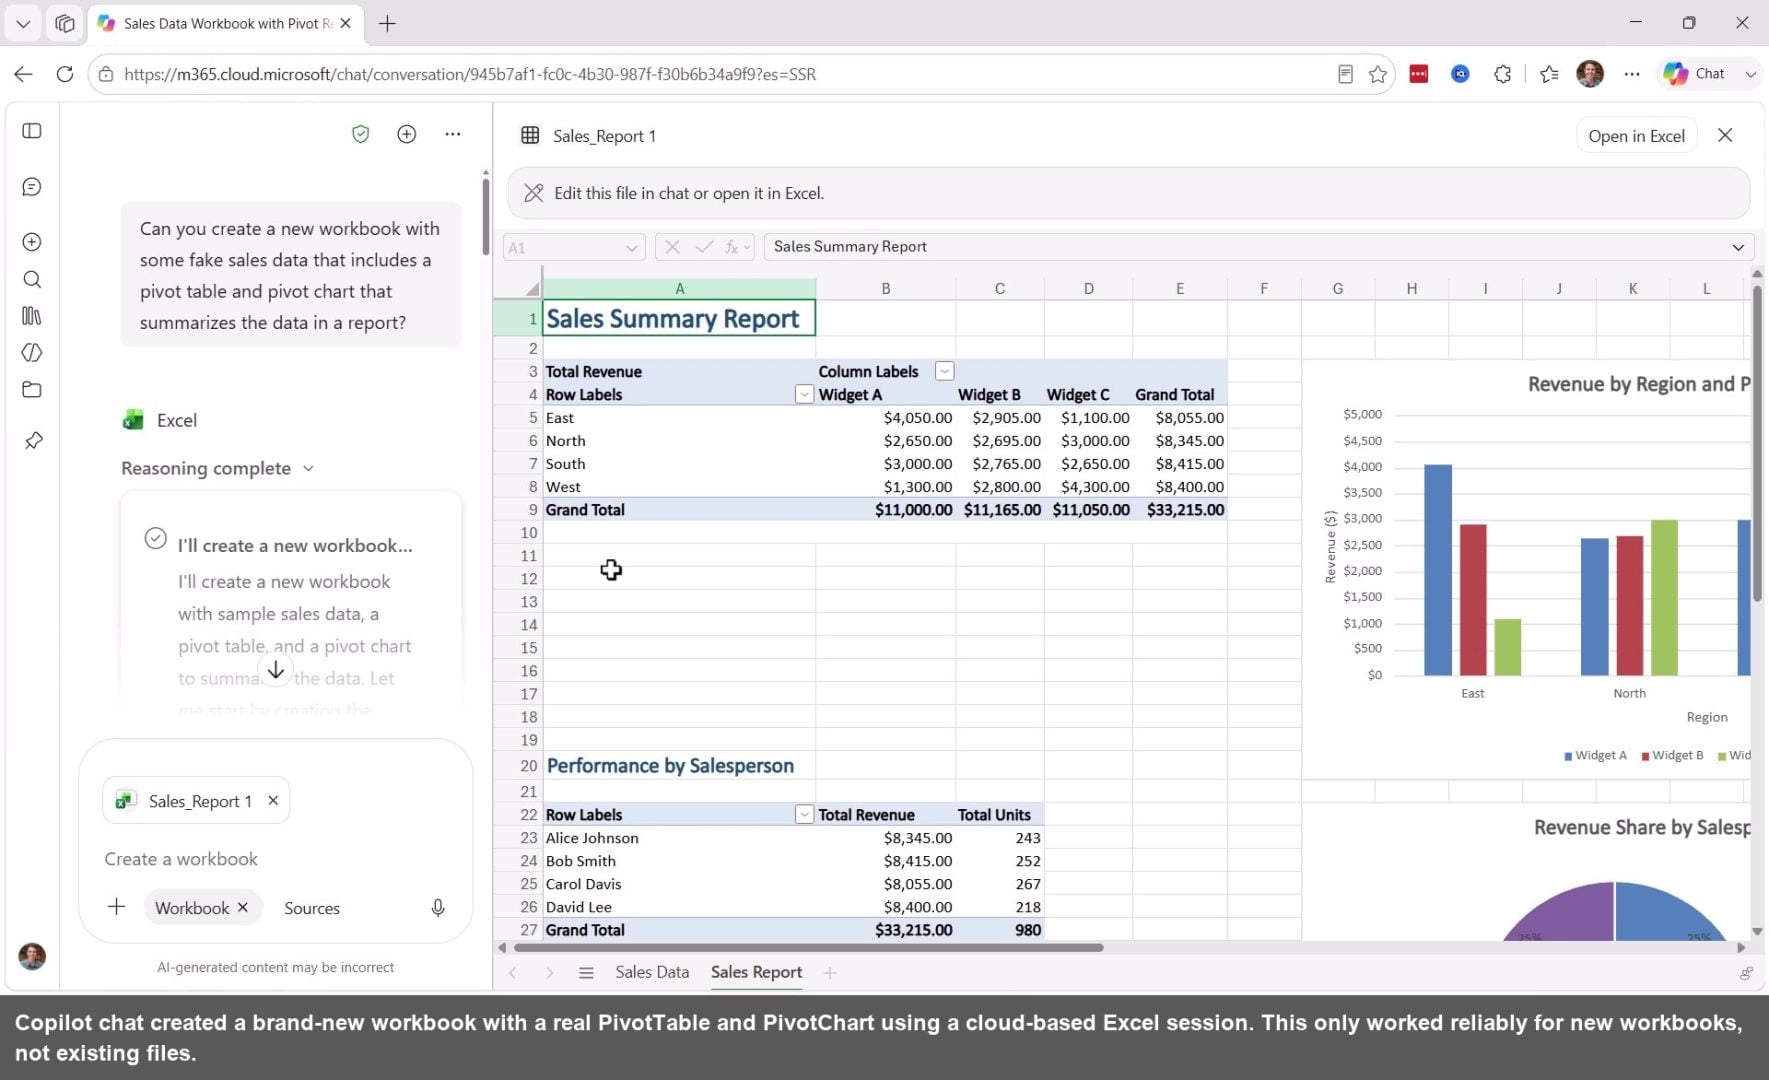Open the Row Labels filter dropdown in row 22
Screen dimensions: 1769x1080
804,815
